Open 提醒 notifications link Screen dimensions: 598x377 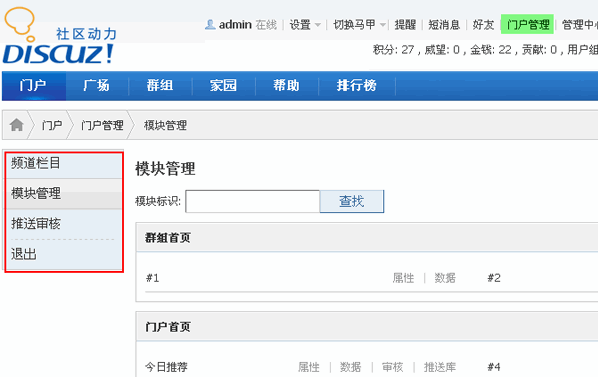[x=405, y=24]
